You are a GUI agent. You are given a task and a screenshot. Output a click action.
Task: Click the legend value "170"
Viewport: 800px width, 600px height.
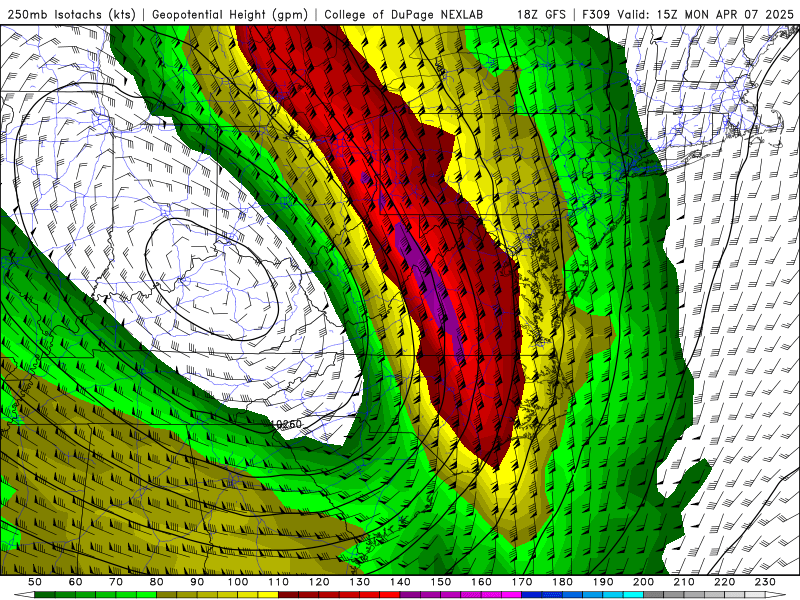(521, 582)
